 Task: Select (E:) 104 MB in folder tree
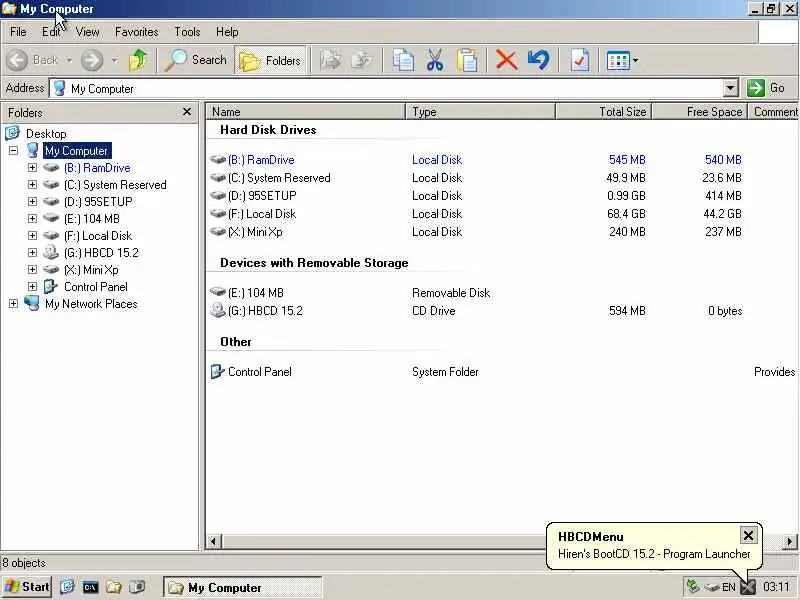click(92, 218)
